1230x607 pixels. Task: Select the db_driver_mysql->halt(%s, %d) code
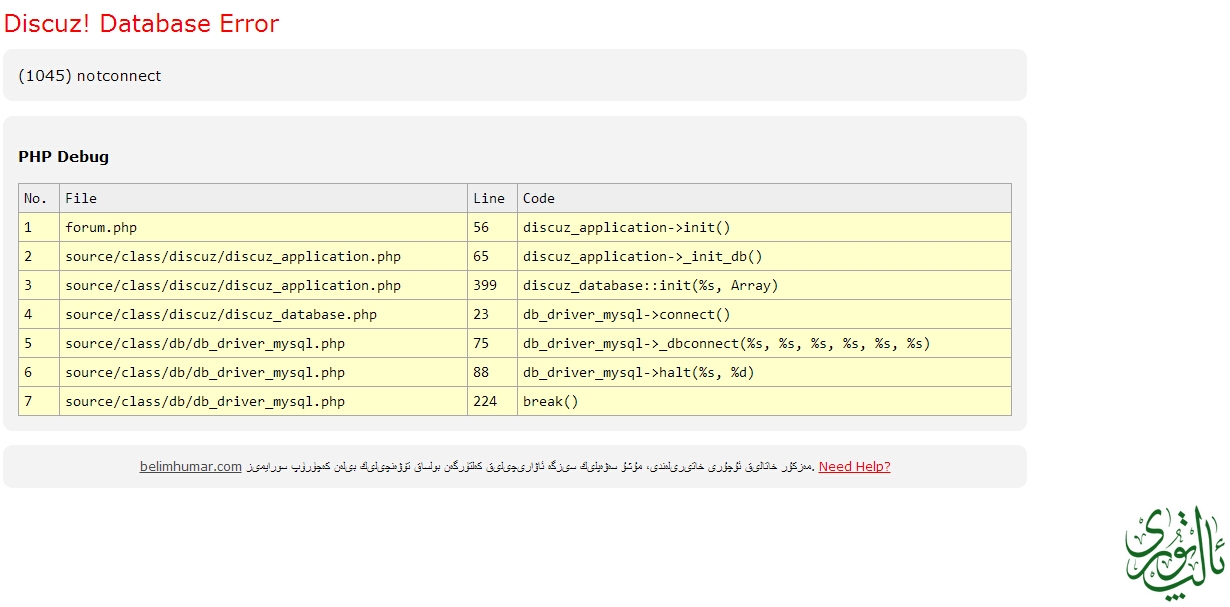coord(764,372)
